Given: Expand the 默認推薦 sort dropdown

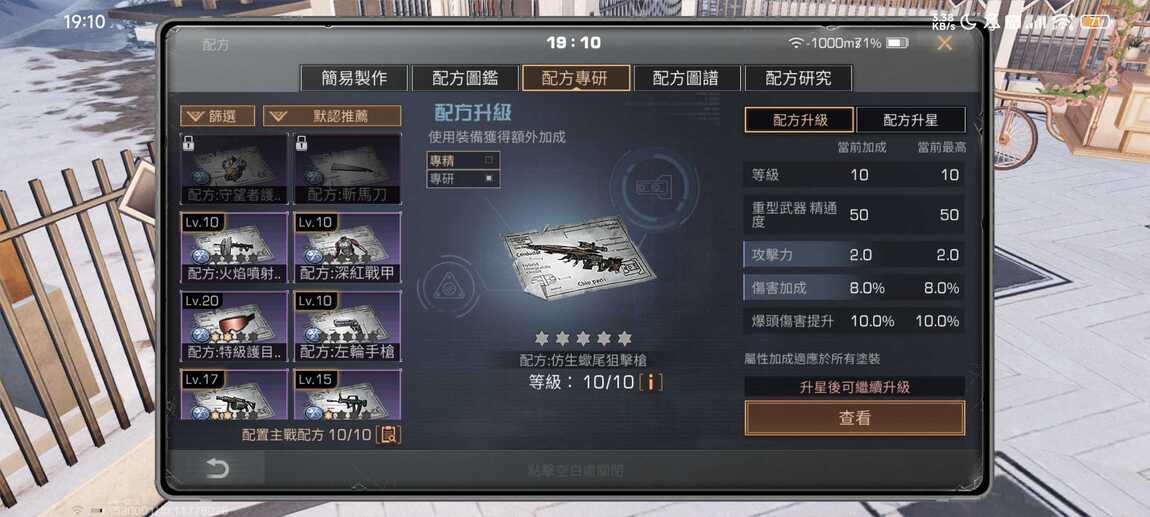Looking at the screenshot, I should point(332,116).
